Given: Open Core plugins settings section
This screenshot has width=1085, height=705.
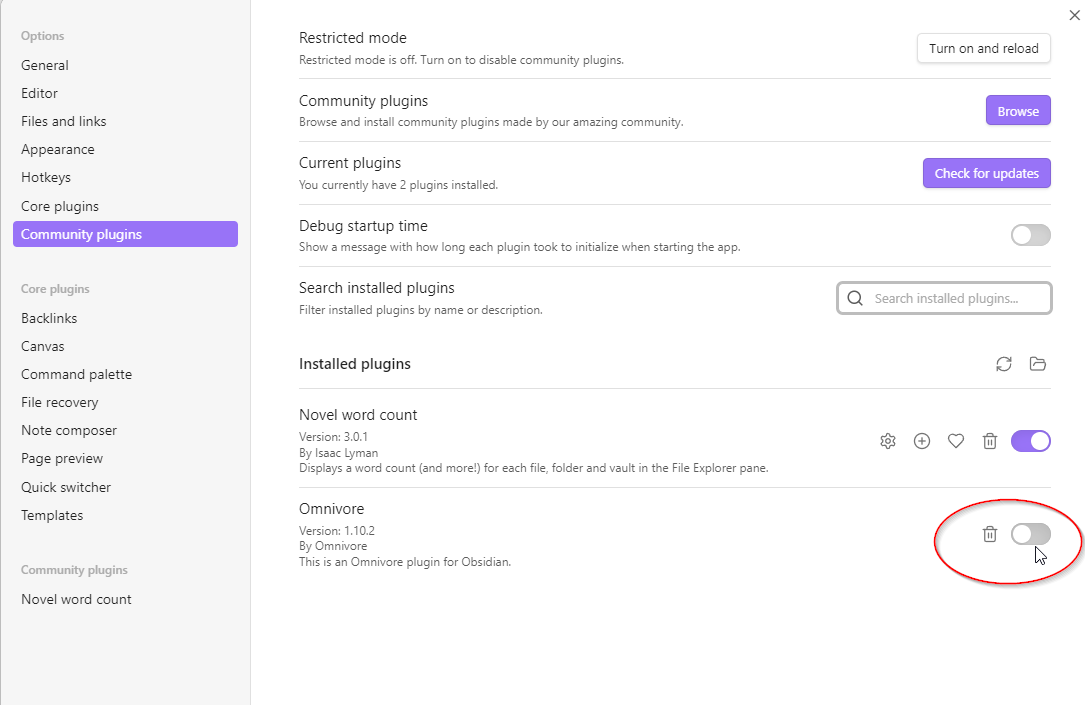Looking at the screenshot, I should pos(60,206).
